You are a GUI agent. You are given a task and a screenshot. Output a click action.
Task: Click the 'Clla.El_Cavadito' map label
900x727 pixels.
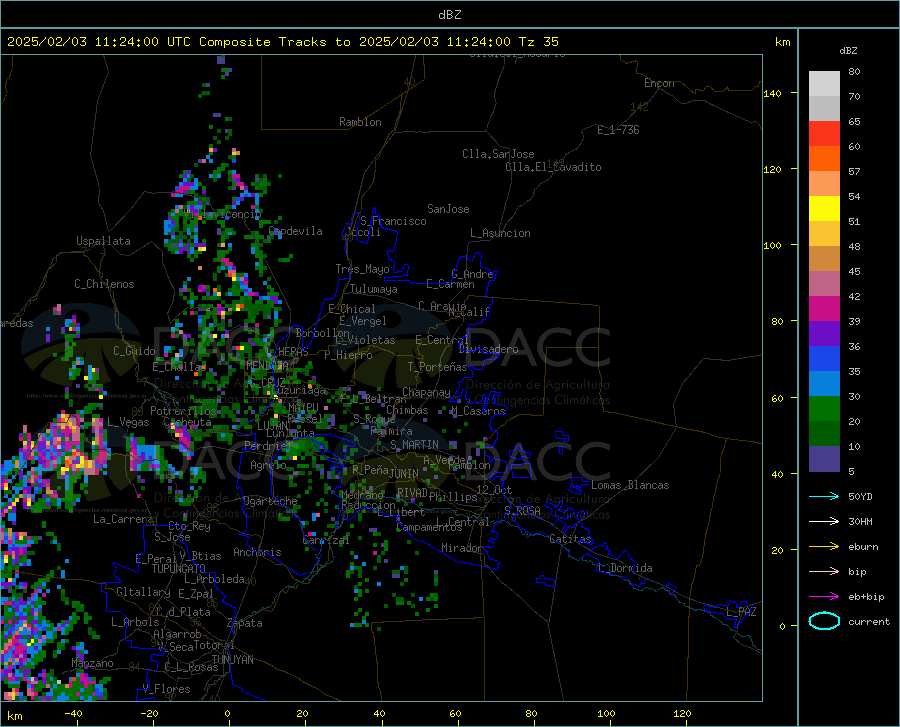tap(553, 167)
